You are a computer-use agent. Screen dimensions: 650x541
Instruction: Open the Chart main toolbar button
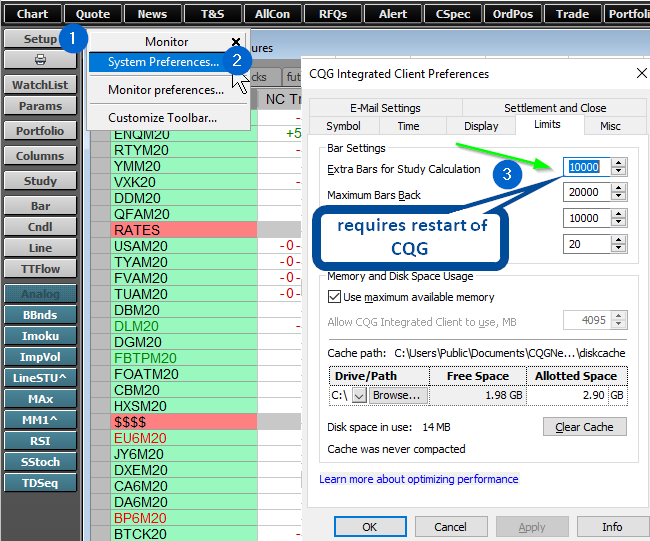point(33,14)
